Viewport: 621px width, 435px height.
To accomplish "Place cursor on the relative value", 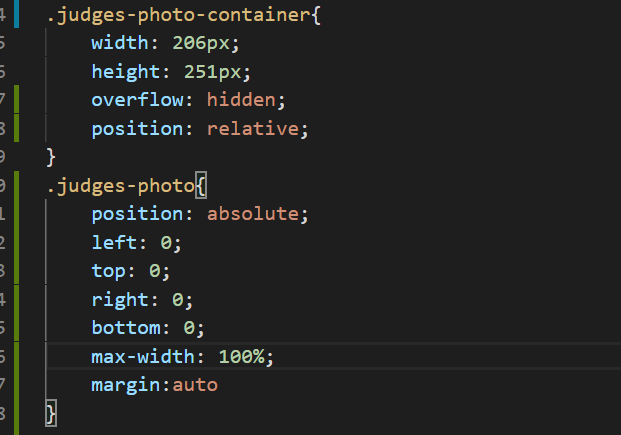I will 252,129.
